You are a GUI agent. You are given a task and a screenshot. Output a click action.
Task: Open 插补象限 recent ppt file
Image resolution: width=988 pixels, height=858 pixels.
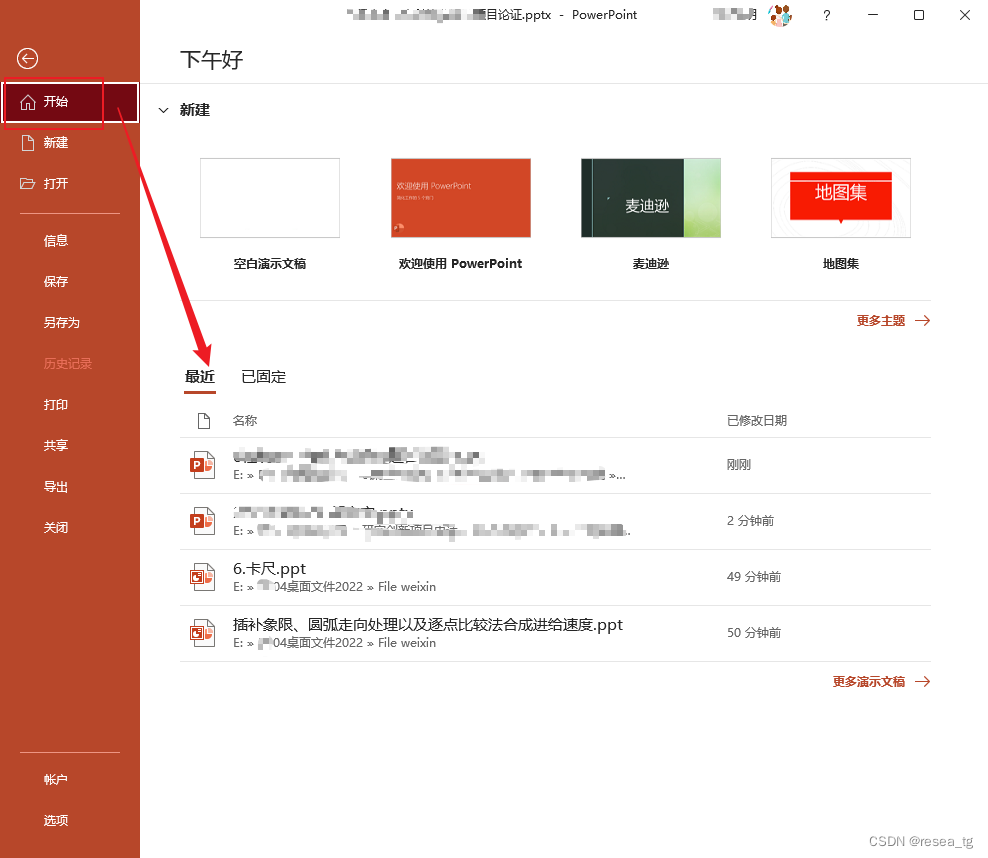555,633
